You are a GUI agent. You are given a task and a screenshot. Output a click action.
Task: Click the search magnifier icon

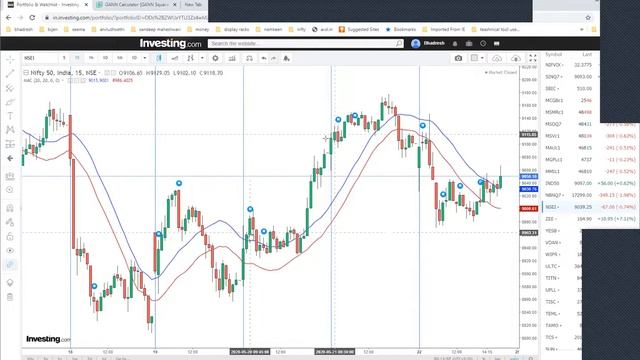399,43
